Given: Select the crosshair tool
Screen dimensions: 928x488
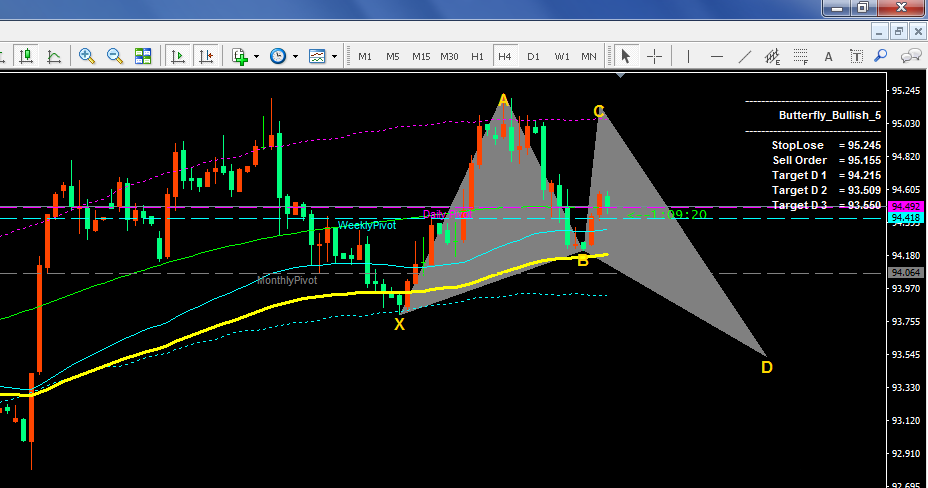Looking at the screenshot, I should 654,56.
